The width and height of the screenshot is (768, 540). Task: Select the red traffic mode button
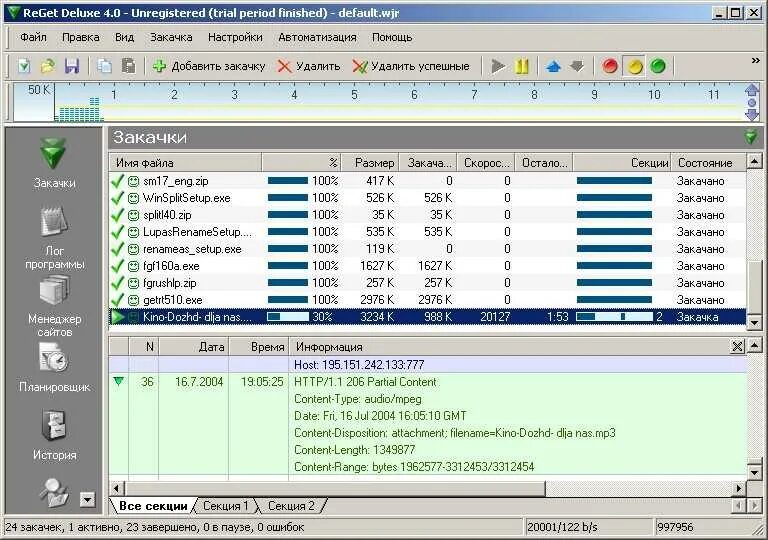point(610,66)
